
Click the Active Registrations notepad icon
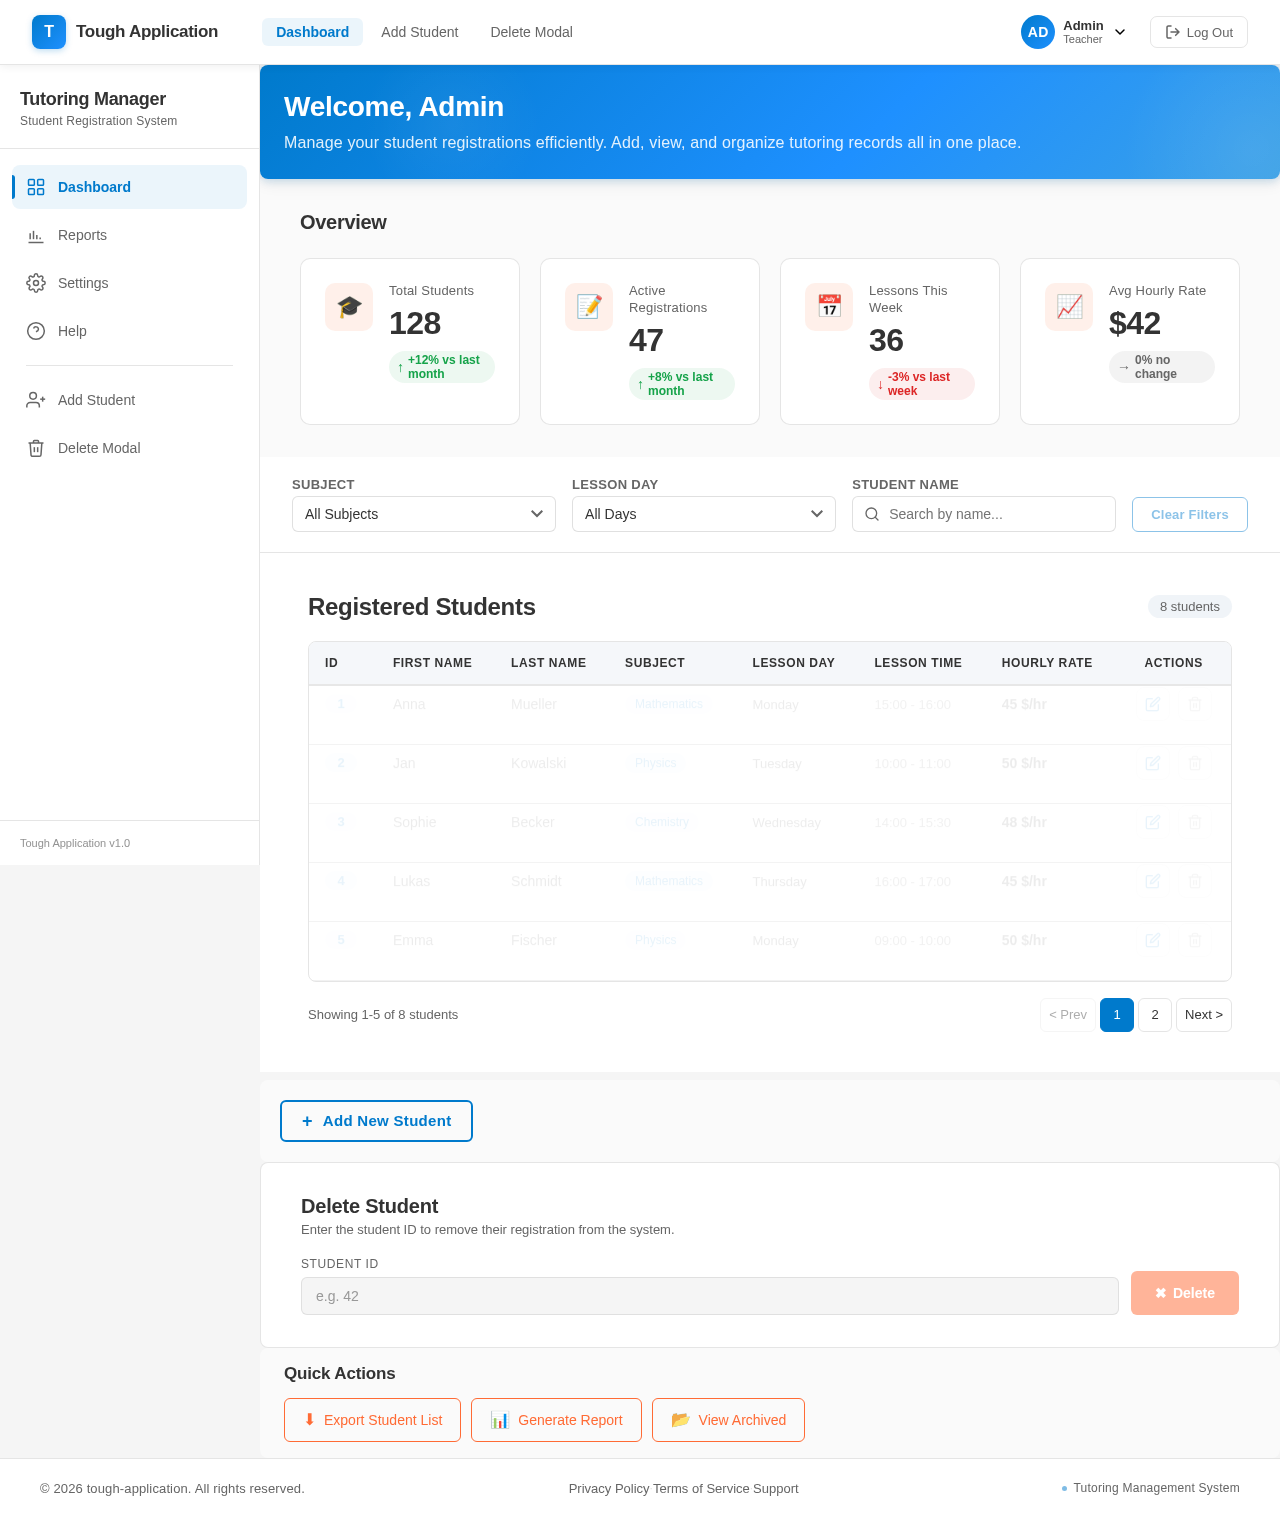[589, 307]
